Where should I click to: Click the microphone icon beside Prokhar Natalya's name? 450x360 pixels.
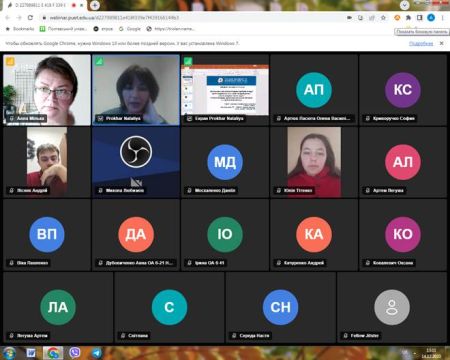[100, 118]
